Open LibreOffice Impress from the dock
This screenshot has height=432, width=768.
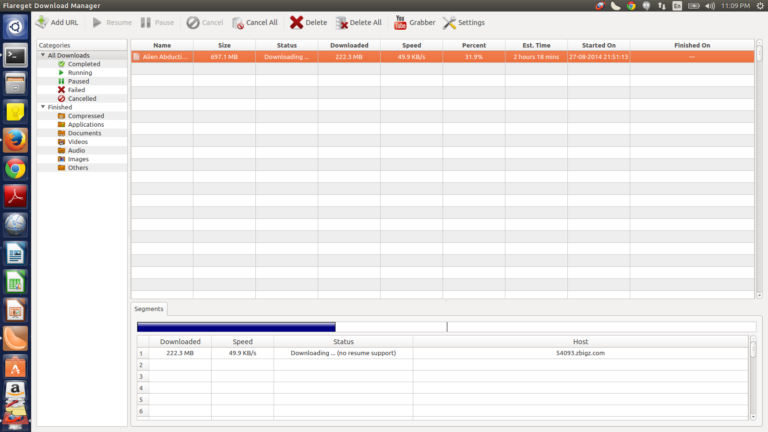[x=15, y=311]
